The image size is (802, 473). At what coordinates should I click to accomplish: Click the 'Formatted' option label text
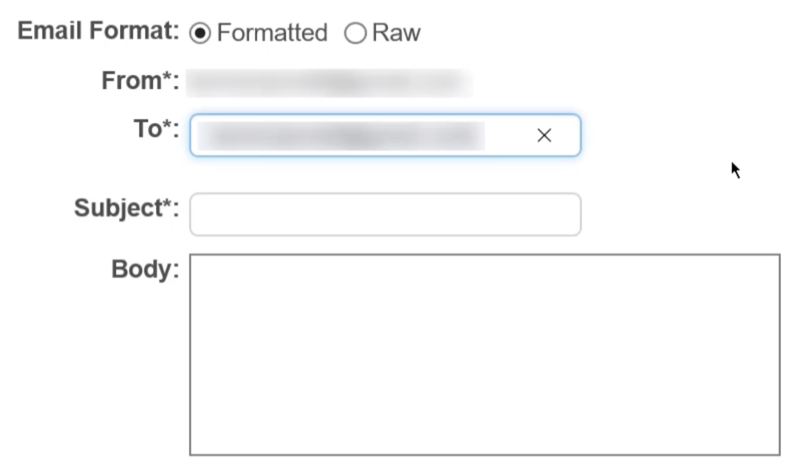(x=272, y=33)
